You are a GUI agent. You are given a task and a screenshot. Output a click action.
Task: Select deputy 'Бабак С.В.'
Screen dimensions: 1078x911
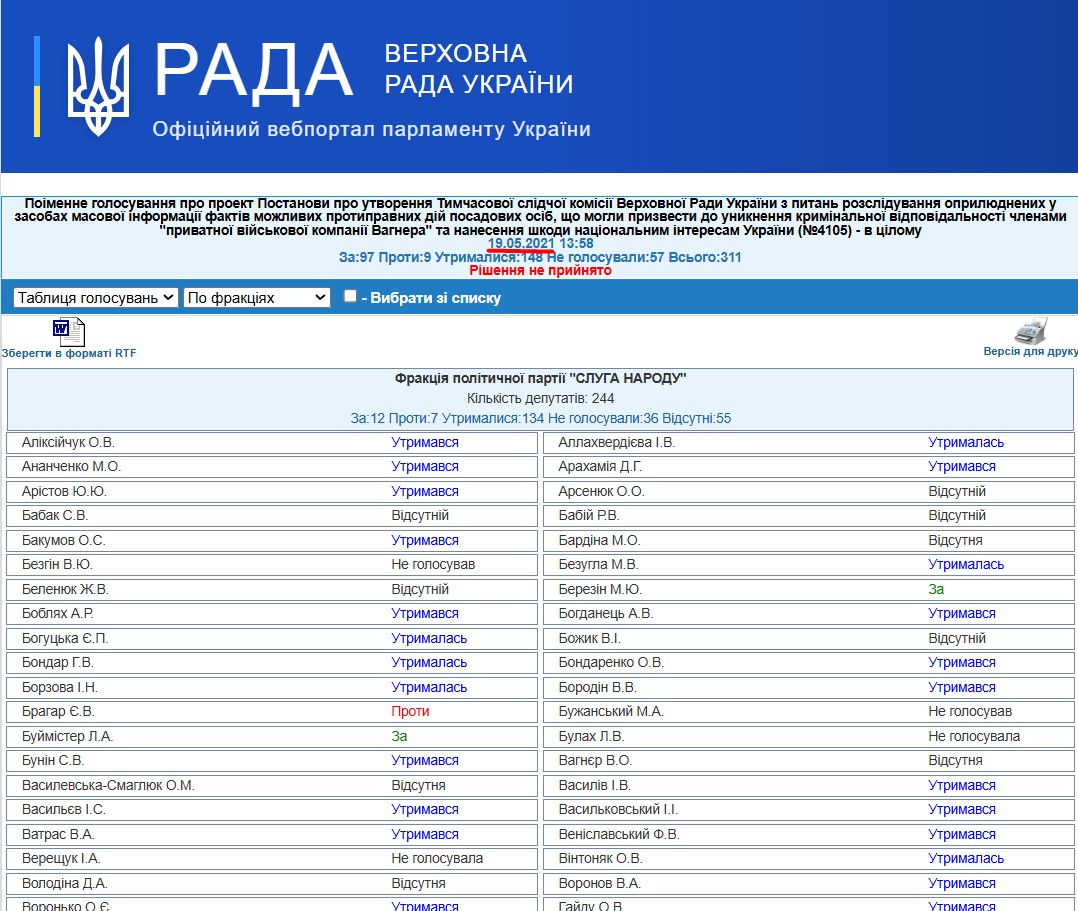tap(55, 515)
